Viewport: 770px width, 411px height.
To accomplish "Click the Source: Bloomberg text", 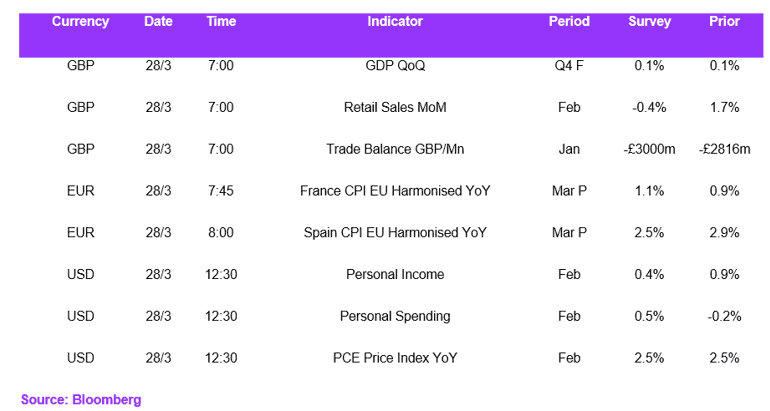I will pyautogui.click(x=81, y=400).
